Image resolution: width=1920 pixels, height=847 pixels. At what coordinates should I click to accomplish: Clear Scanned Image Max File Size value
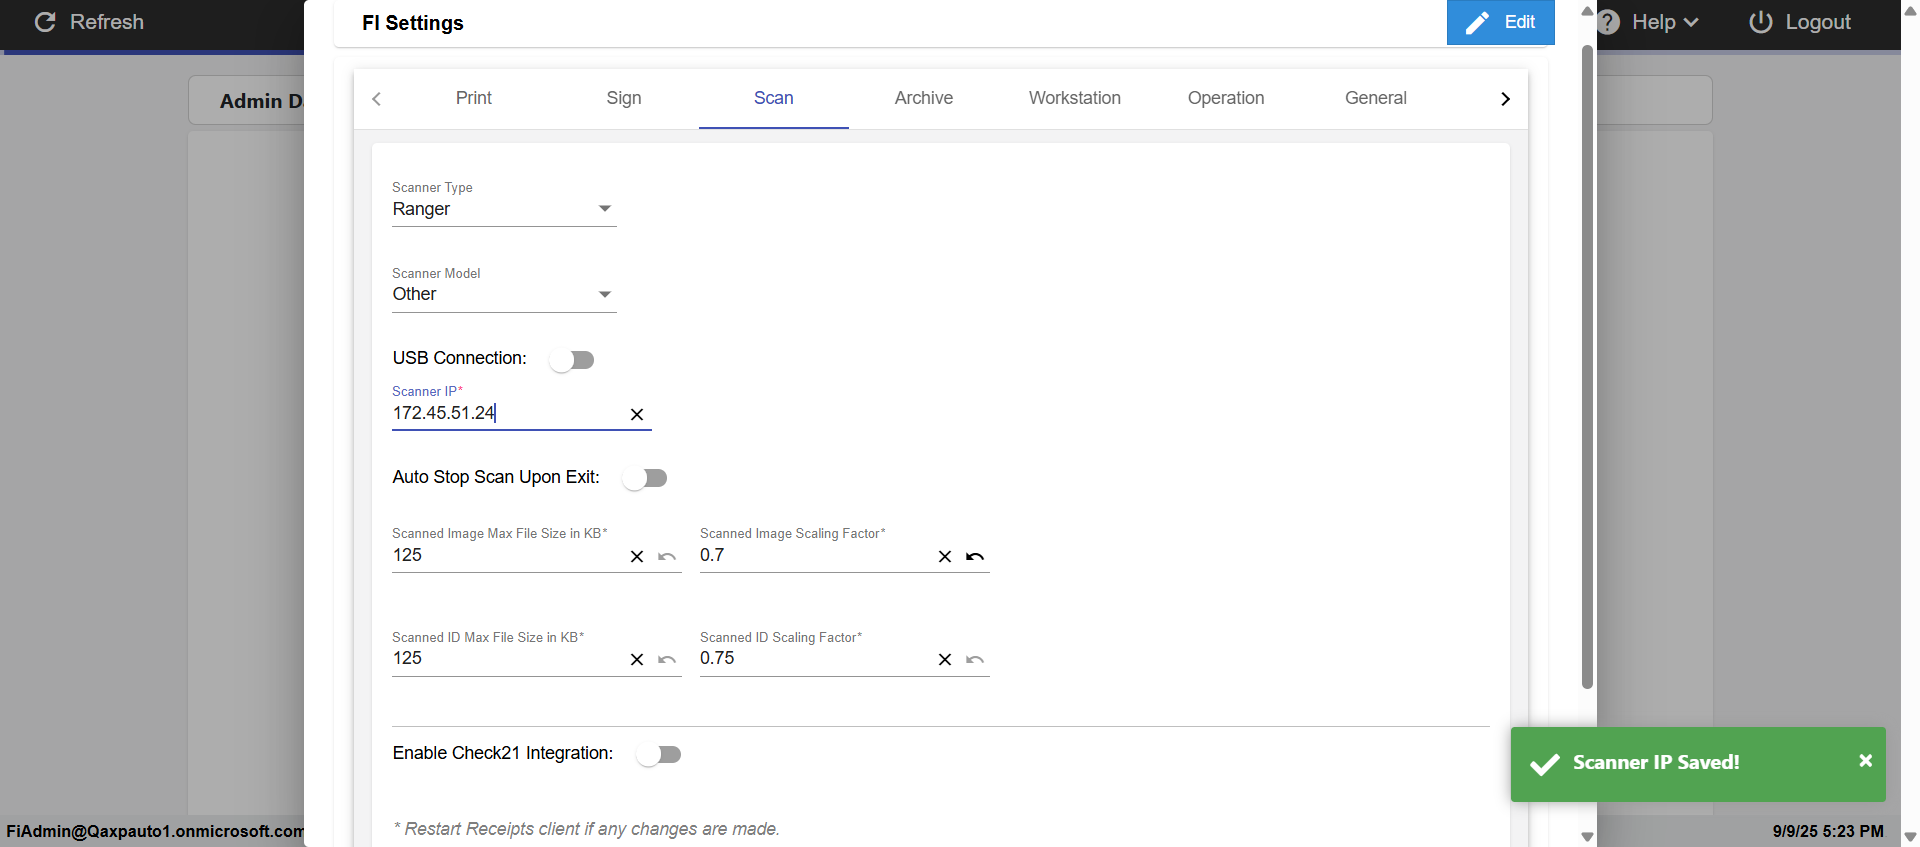click(x=637, y=557)
